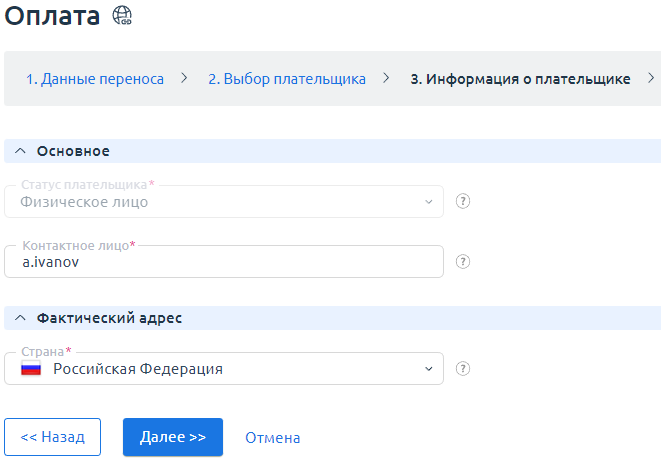Click the Russian flag icon in Страна
661x469 pixels.
31,369
